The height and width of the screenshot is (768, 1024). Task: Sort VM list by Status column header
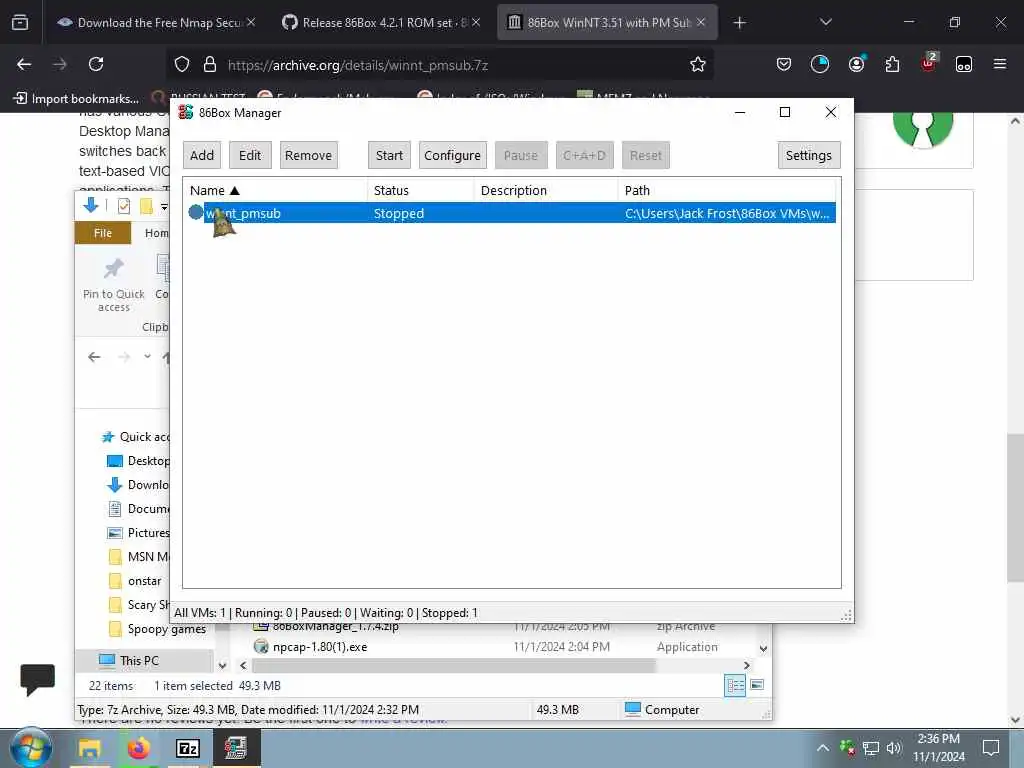[421, 191]
